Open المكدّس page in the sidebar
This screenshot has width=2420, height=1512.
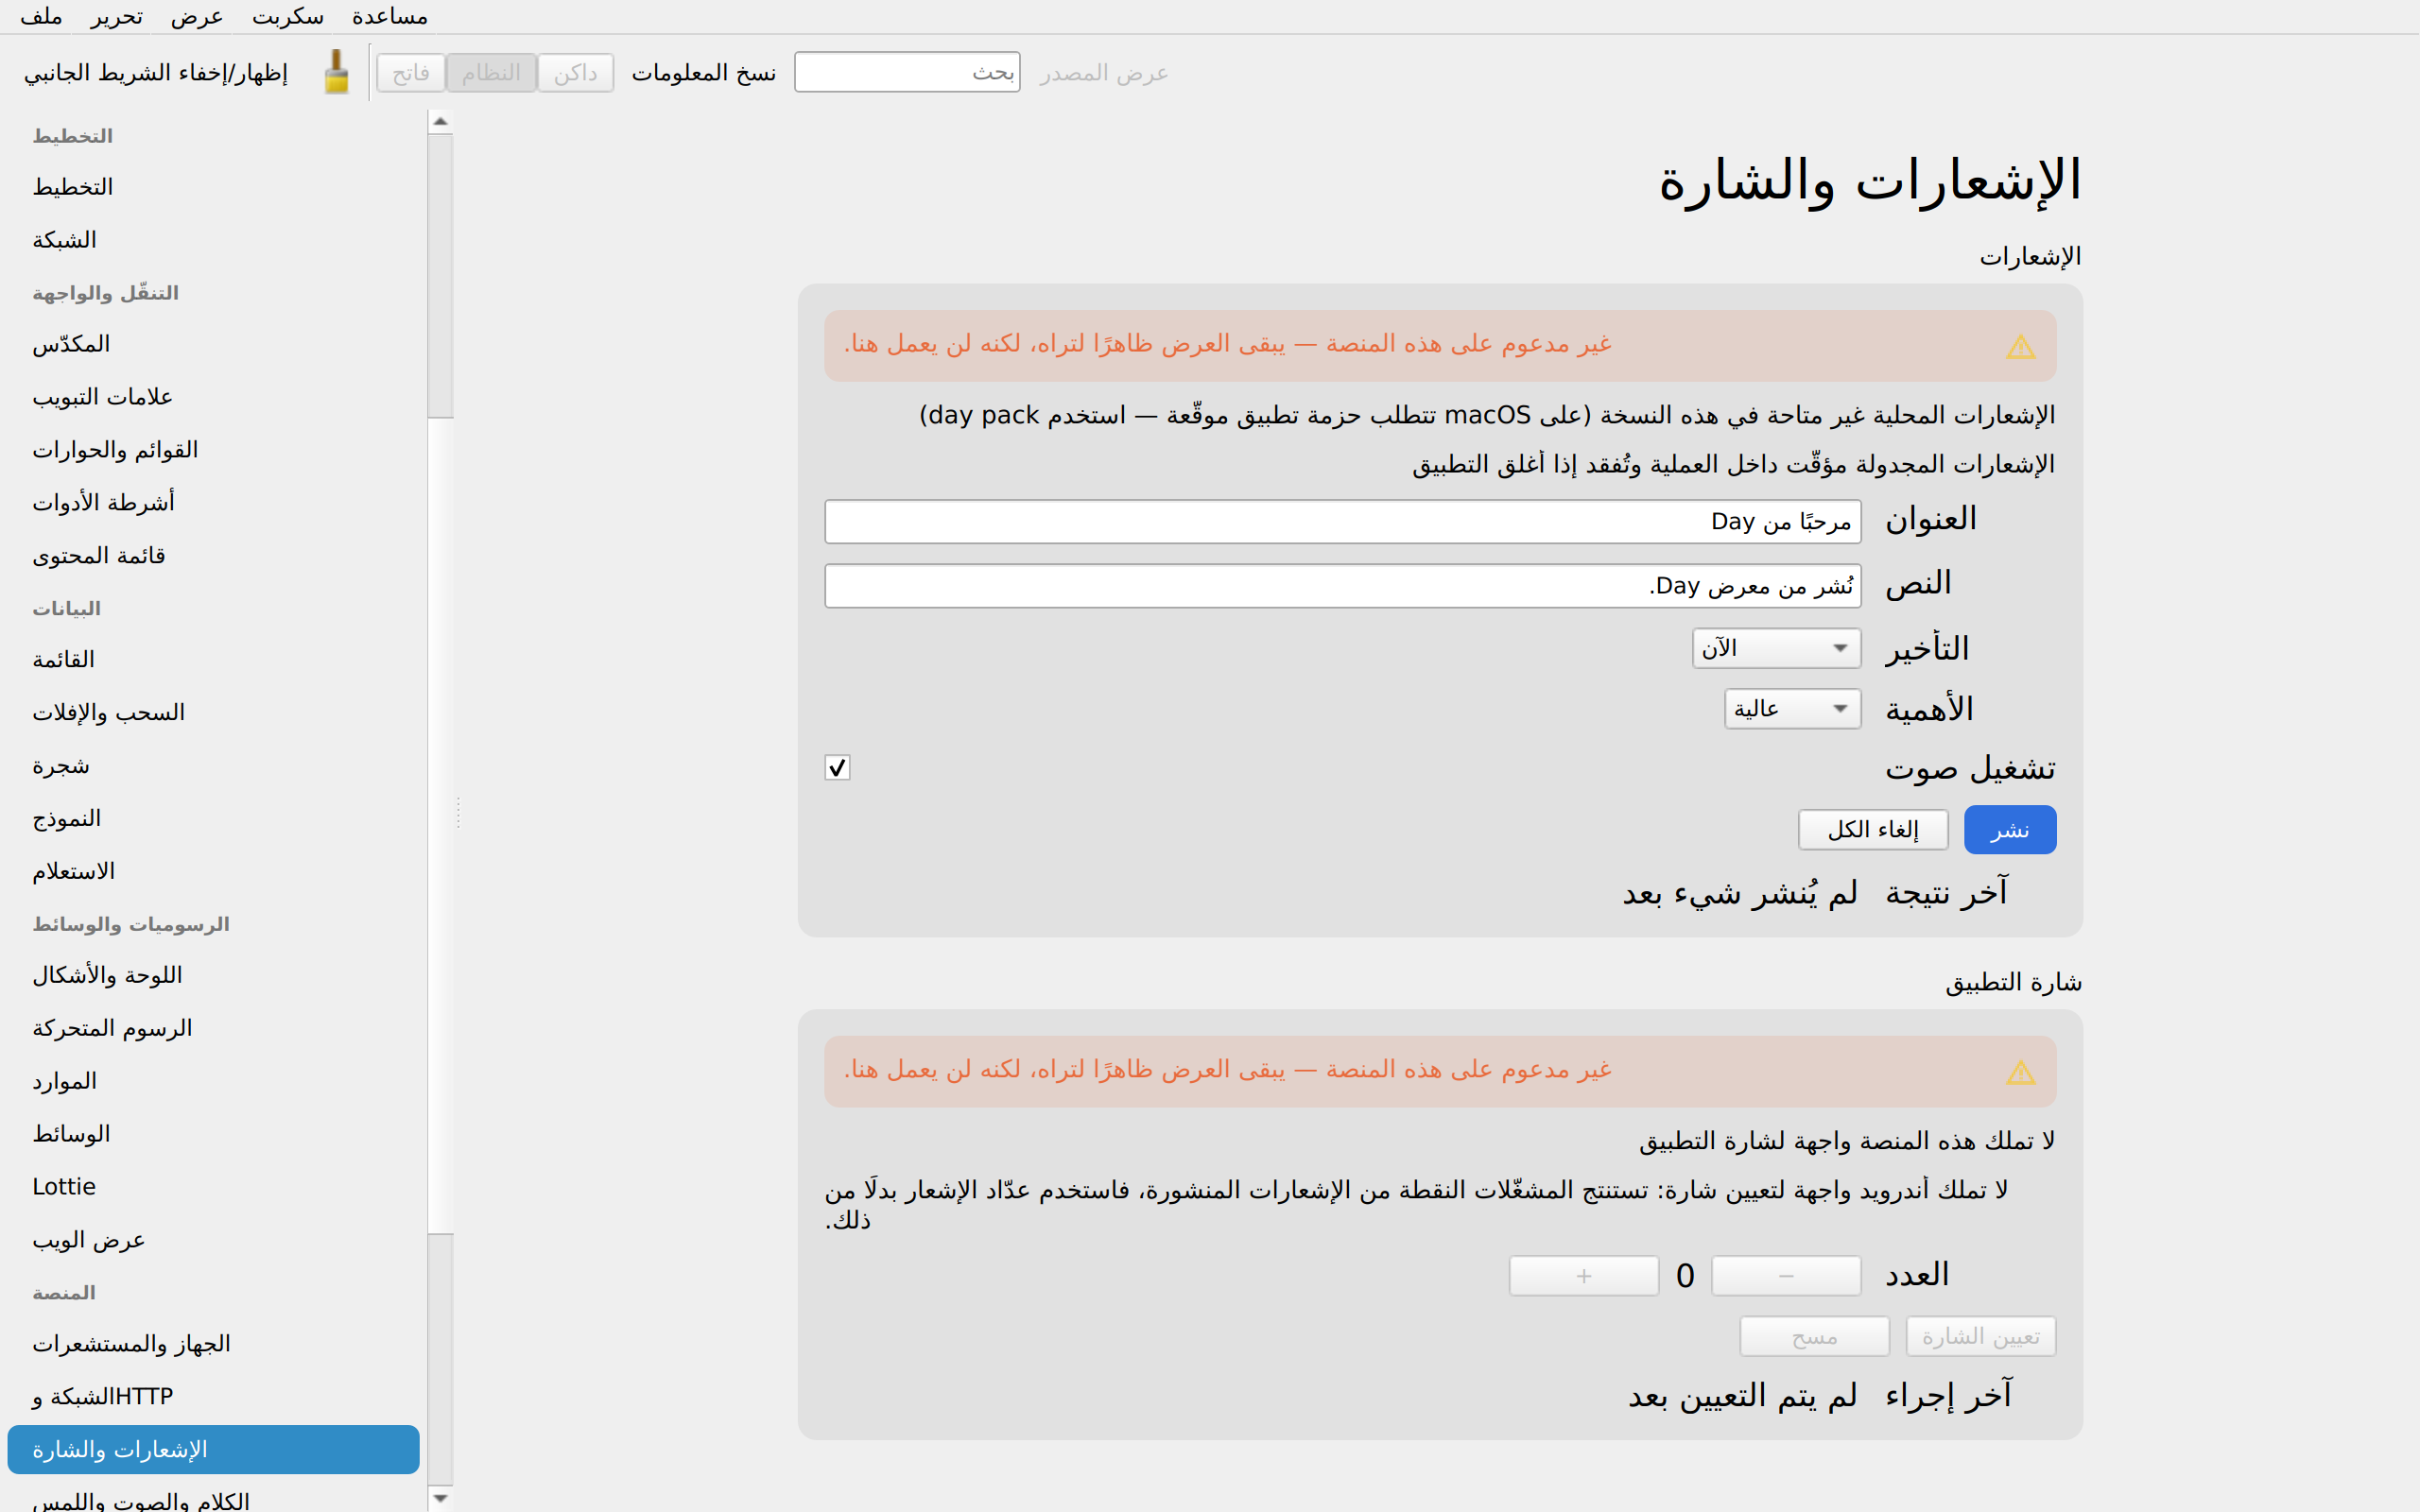click(213, 344)
